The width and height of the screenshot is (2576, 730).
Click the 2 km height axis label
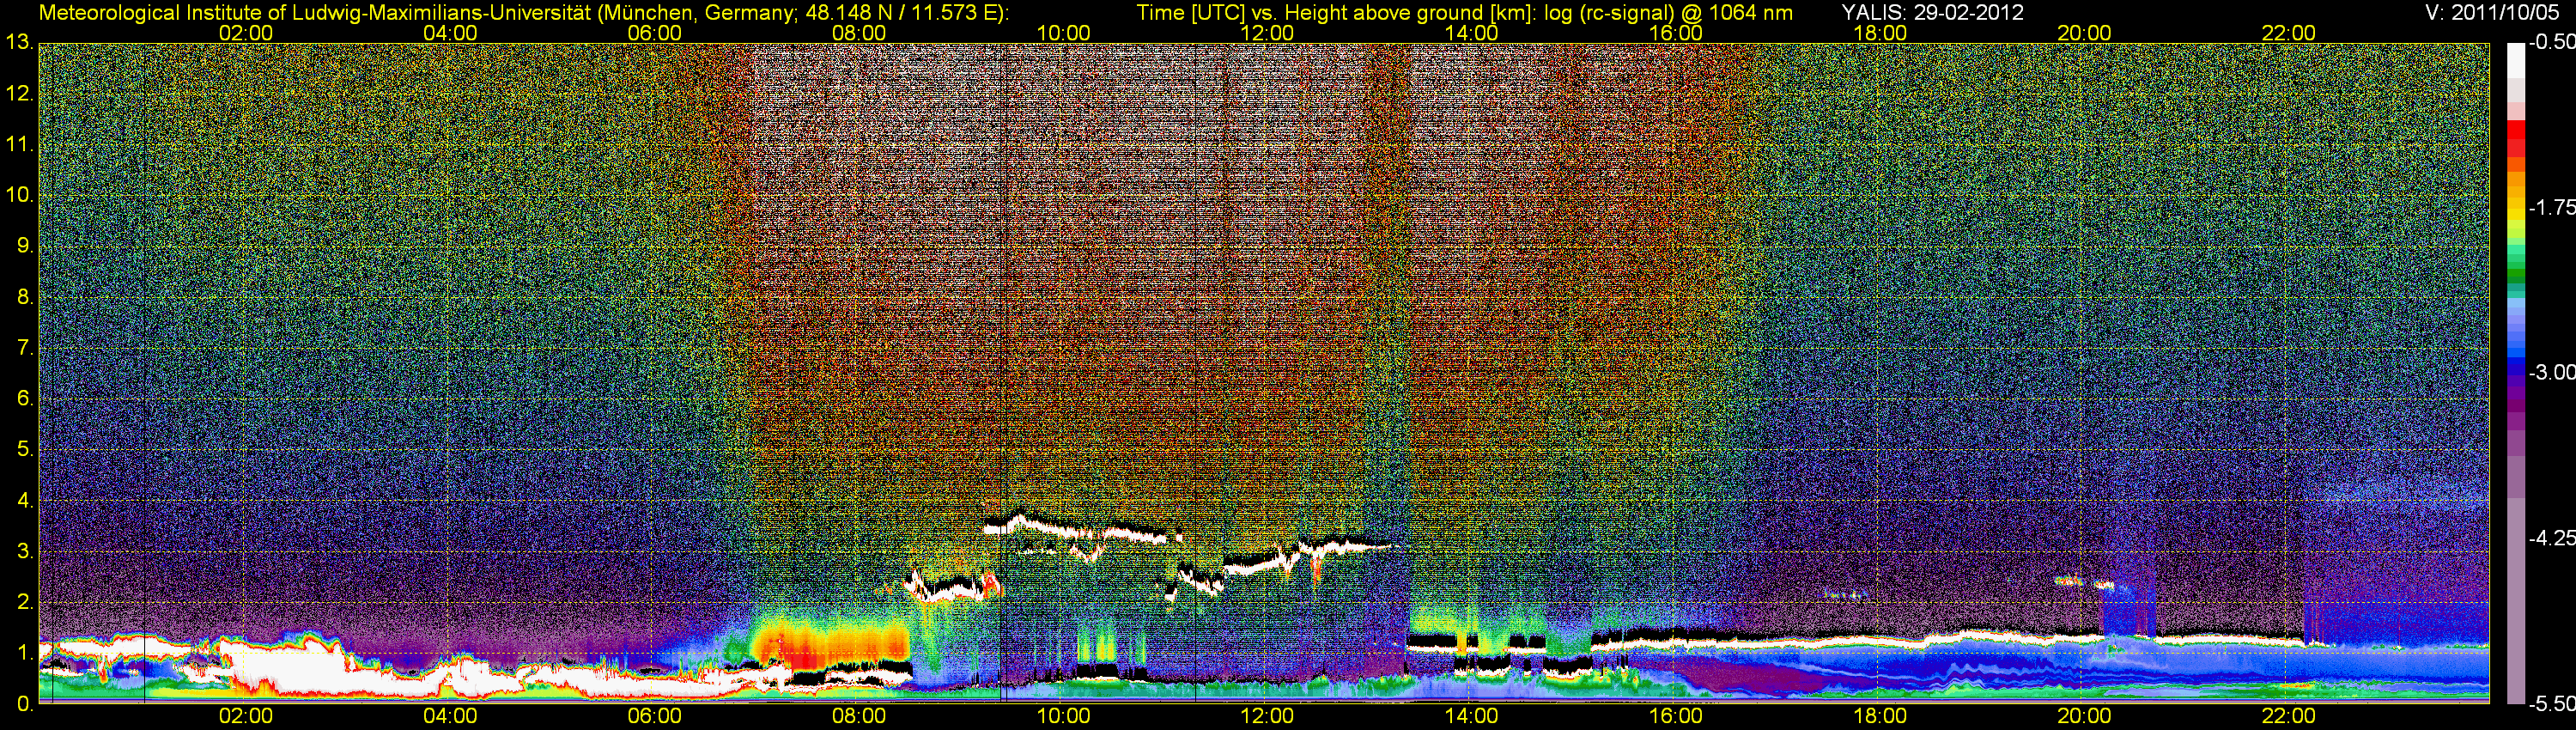pyautogui.click(x=25, y=601)
